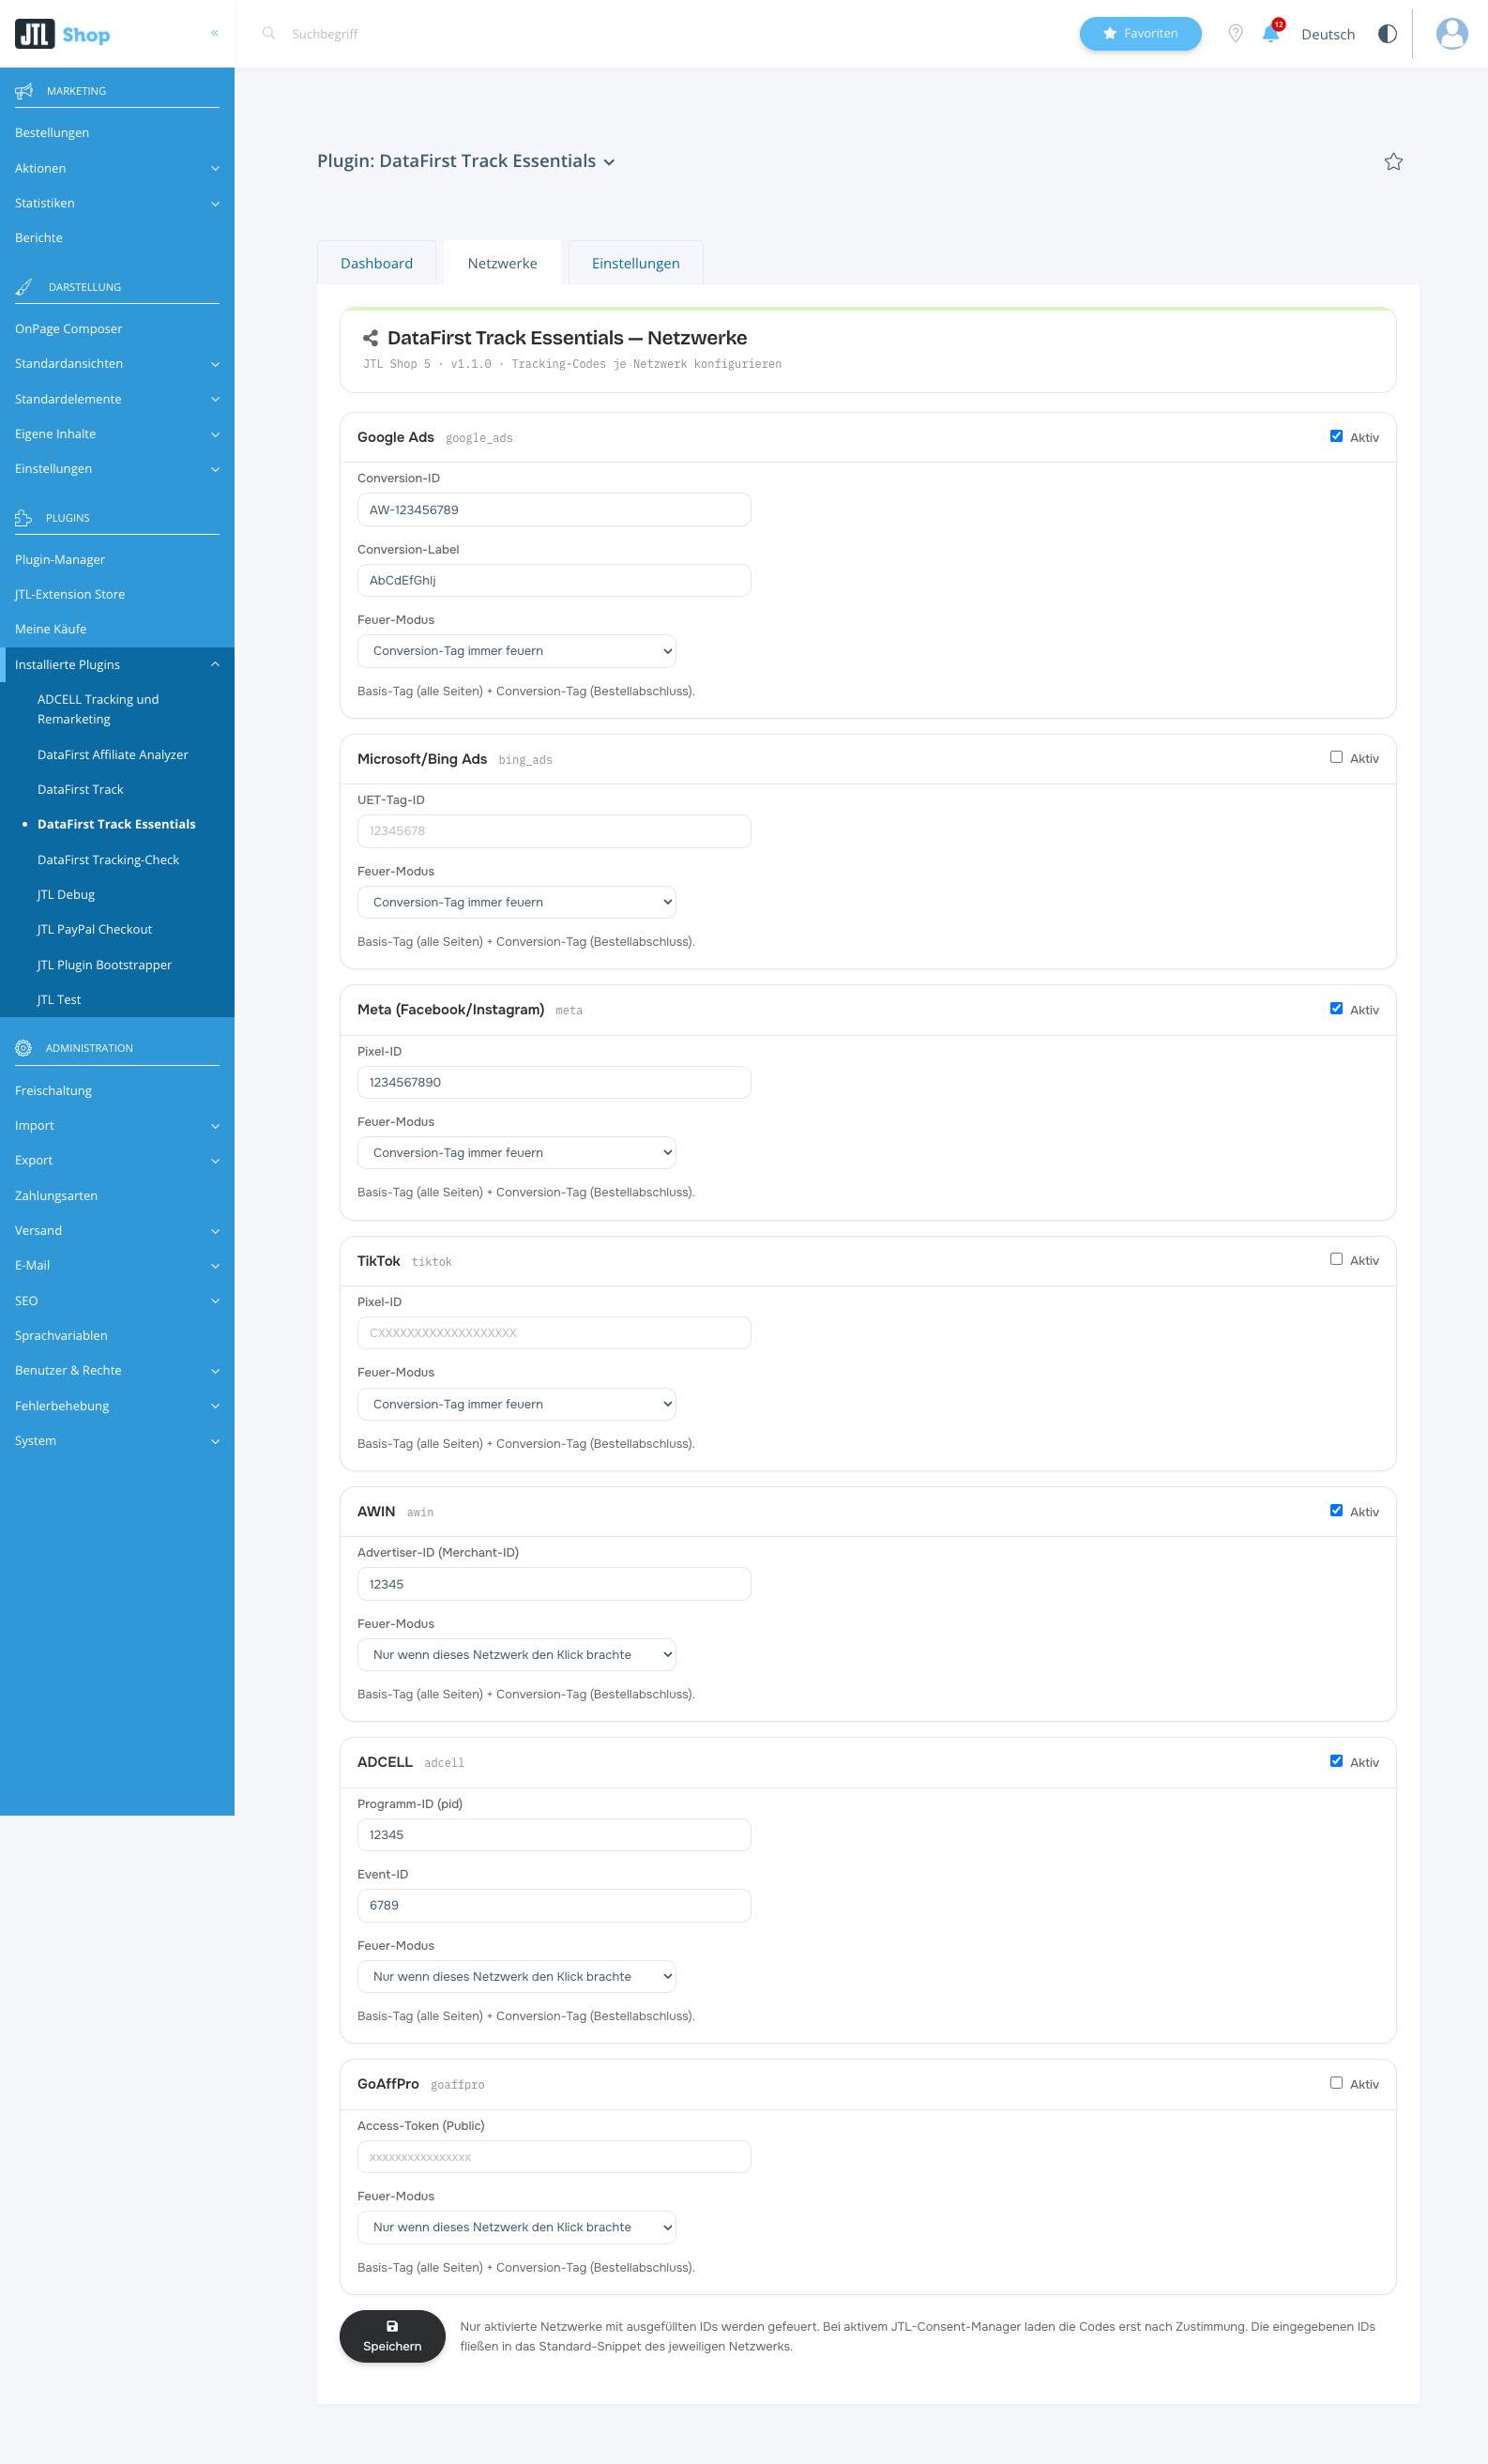This screenshot has width=1488, height=2464.
Task: Open Bestellungen in sidebar
Action: tap(52, 133)
